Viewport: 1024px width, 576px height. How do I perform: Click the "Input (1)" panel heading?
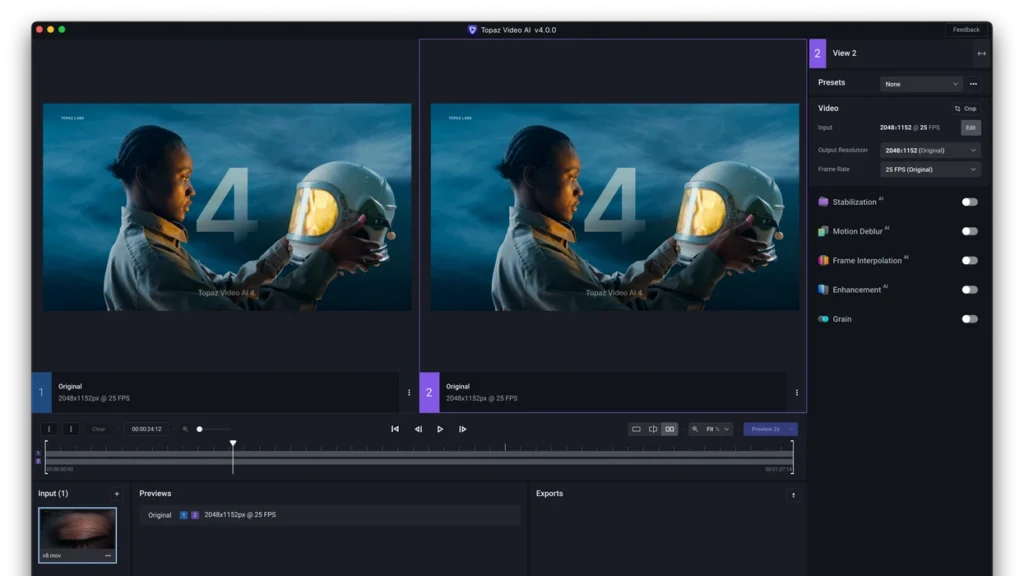53,494
